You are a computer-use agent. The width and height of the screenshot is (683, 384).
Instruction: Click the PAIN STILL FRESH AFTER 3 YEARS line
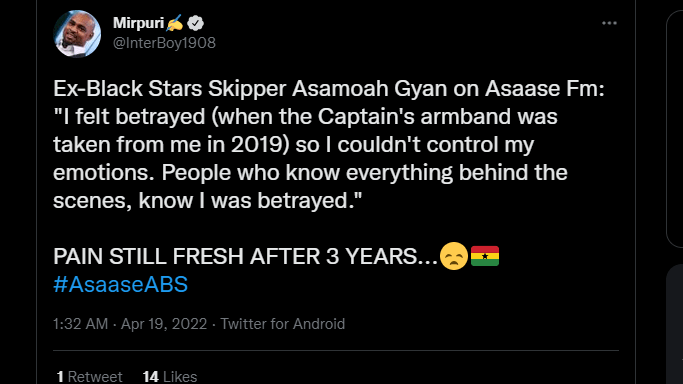click(245, 256)
